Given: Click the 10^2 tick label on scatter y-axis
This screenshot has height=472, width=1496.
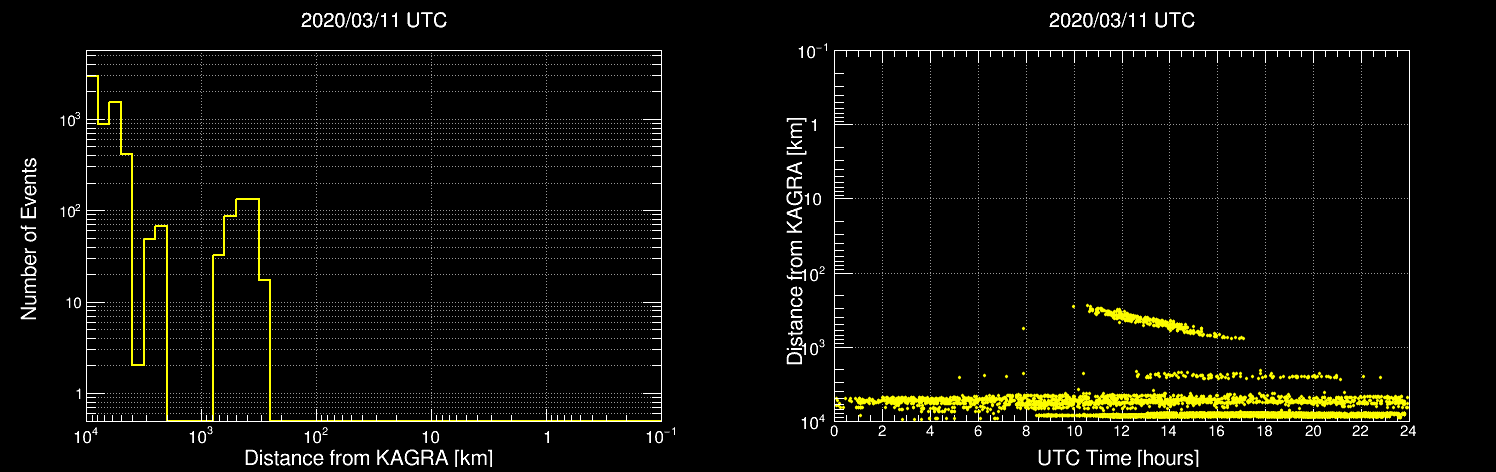Looking at the screenshot, I should (x=816, y=273).
